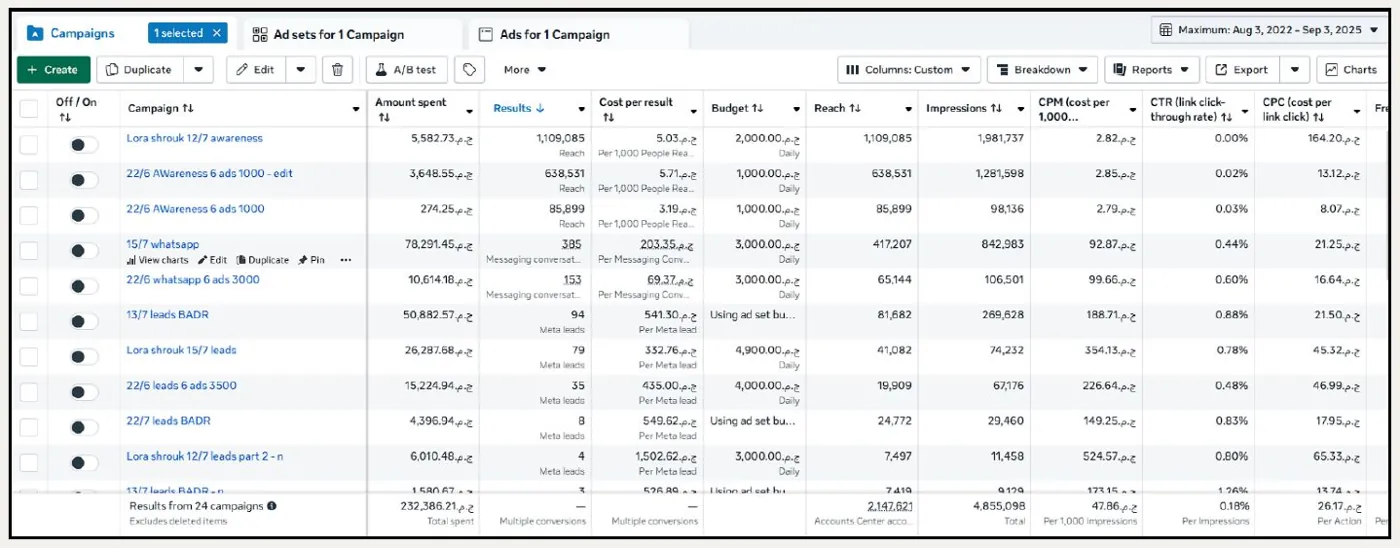Click the tag/label icon button
This screenshot has width=1400, height=548.
469,70
